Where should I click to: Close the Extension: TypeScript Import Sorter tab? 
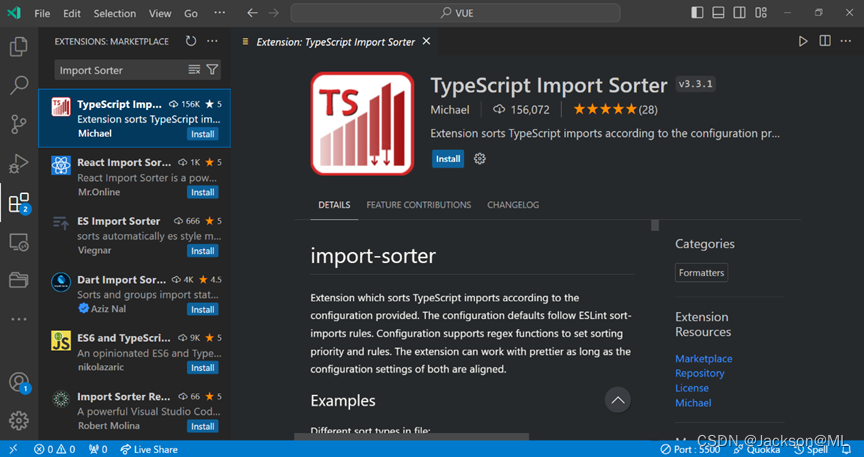coord(426,41)
